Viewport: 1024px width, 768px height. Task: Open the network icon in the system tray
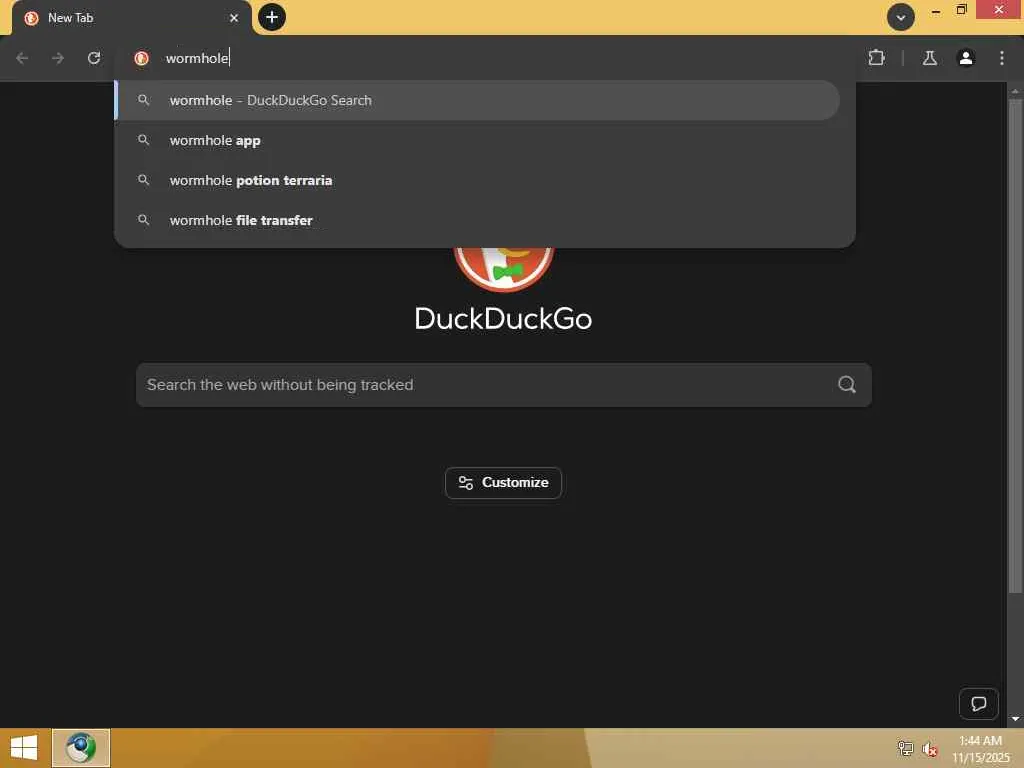click(x=905, y=748)
